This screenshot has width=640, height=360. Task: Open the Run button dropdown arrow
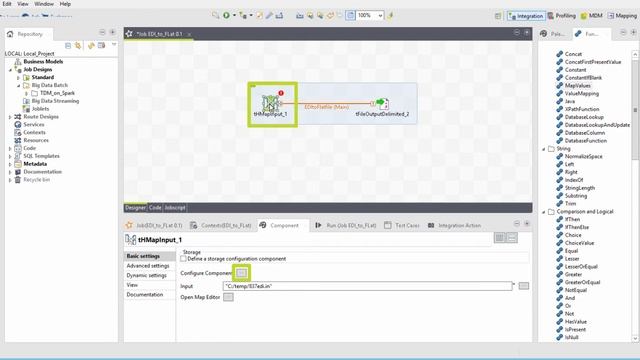(x=234, y=16)
